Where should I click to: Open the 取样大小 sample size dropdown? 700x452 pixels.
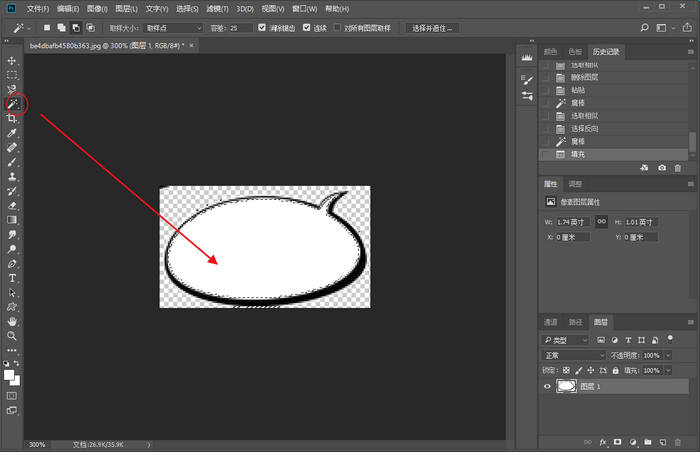tap(172, 28)
